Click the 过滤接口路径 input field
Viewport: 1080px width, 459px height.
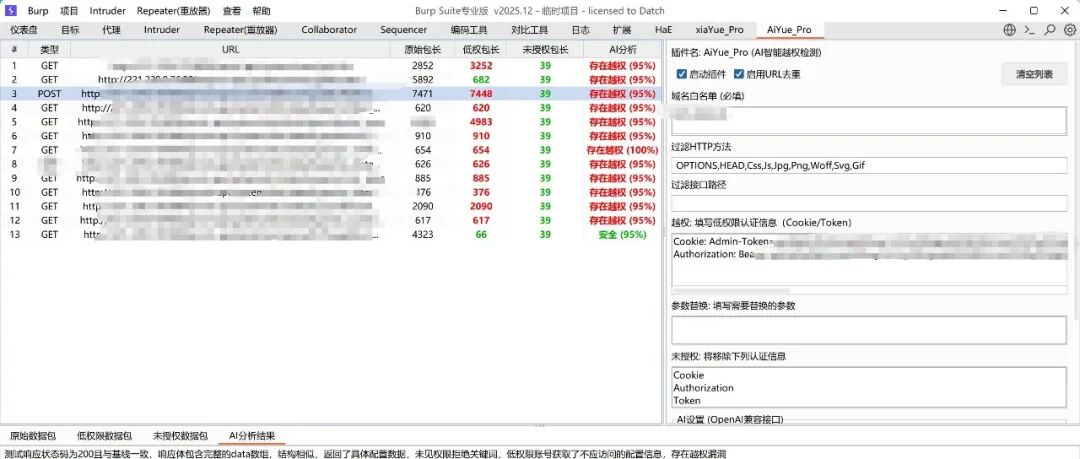[869, 203]
